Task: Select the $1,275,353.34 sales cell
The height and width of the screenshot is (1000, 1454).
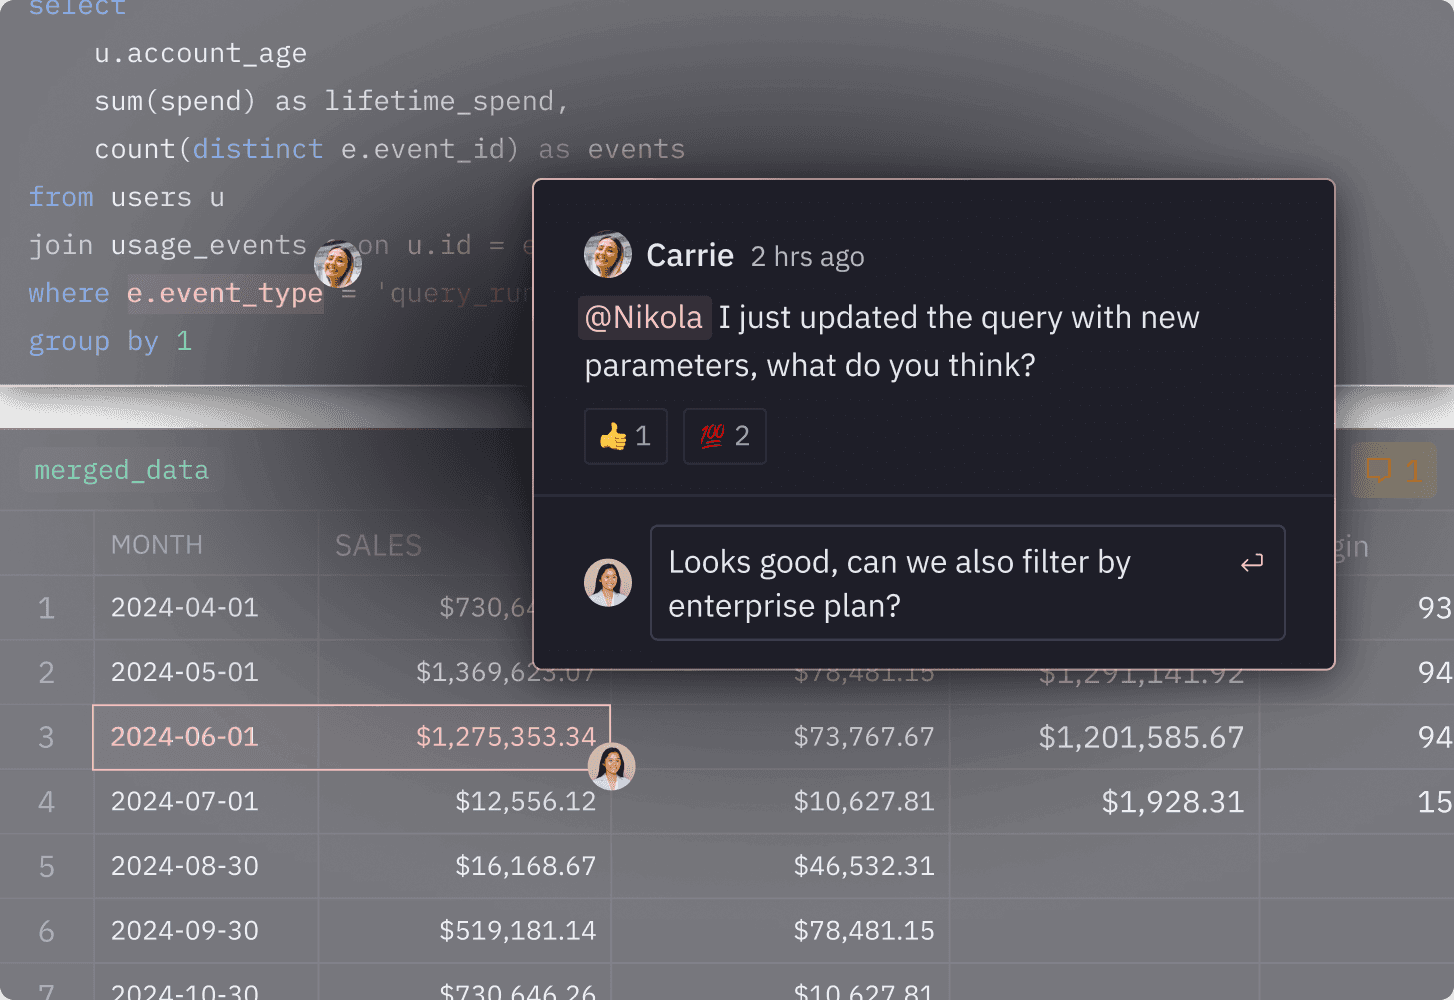Action: coord(505,737)
